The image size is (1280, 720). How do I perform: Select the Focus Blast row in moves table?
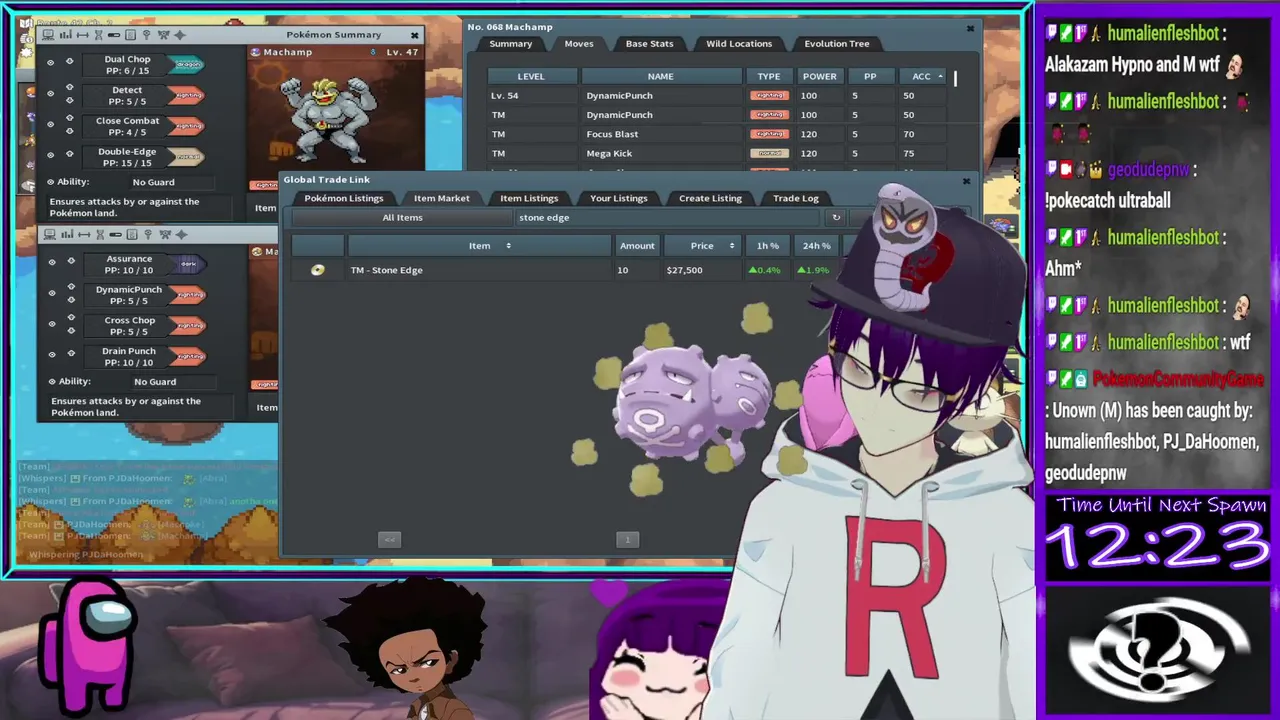715,134
